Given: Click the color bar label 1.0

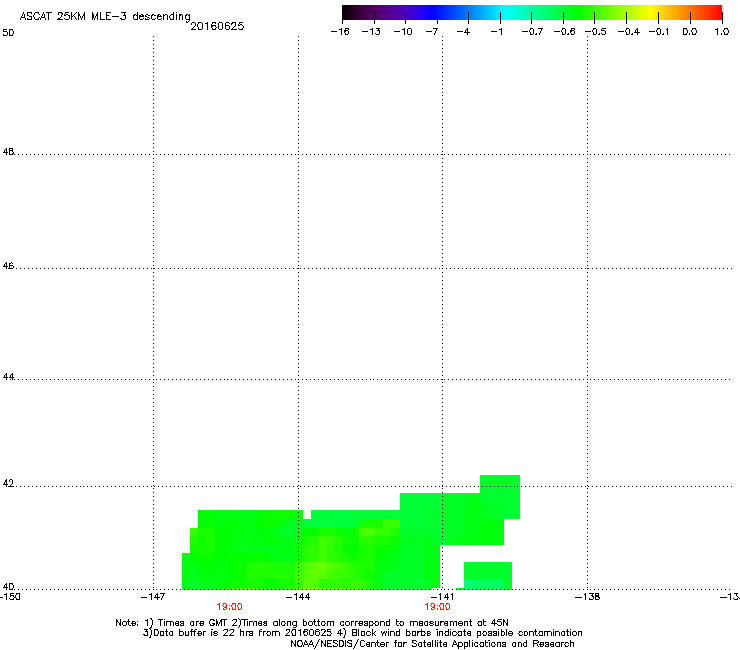Looking at the screenshot, I should pos(722,32).
